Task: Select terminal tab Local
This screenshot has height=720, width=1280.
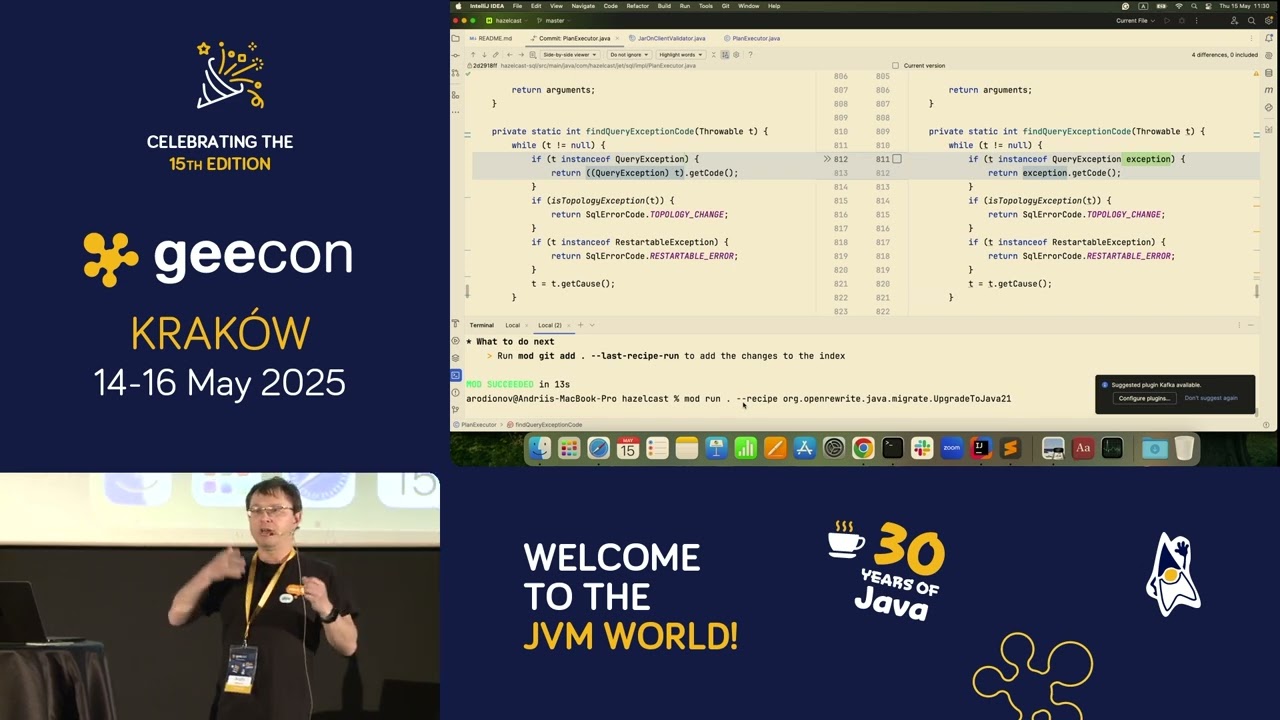Action: click(x=512, y=325)
